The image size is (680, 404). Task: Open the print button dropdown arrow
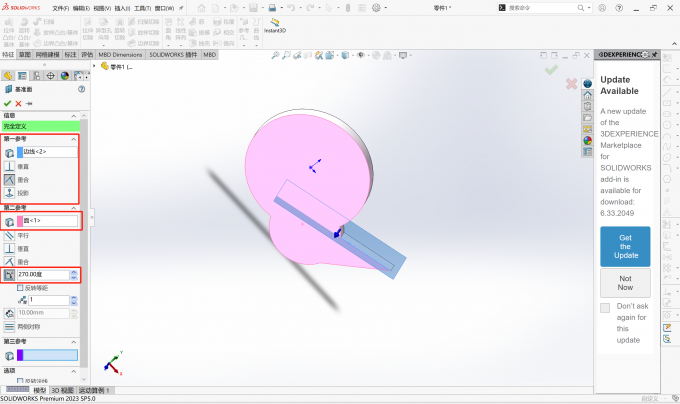[x=281, y=8]
